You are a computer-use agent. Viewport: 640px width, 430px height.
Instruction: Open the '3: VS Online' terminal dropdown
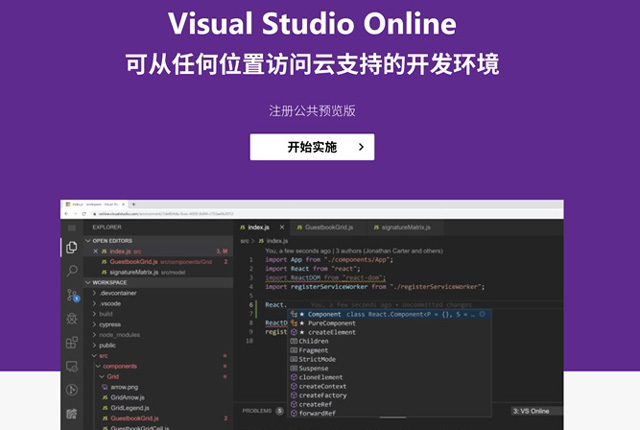(x=536, y=411)
